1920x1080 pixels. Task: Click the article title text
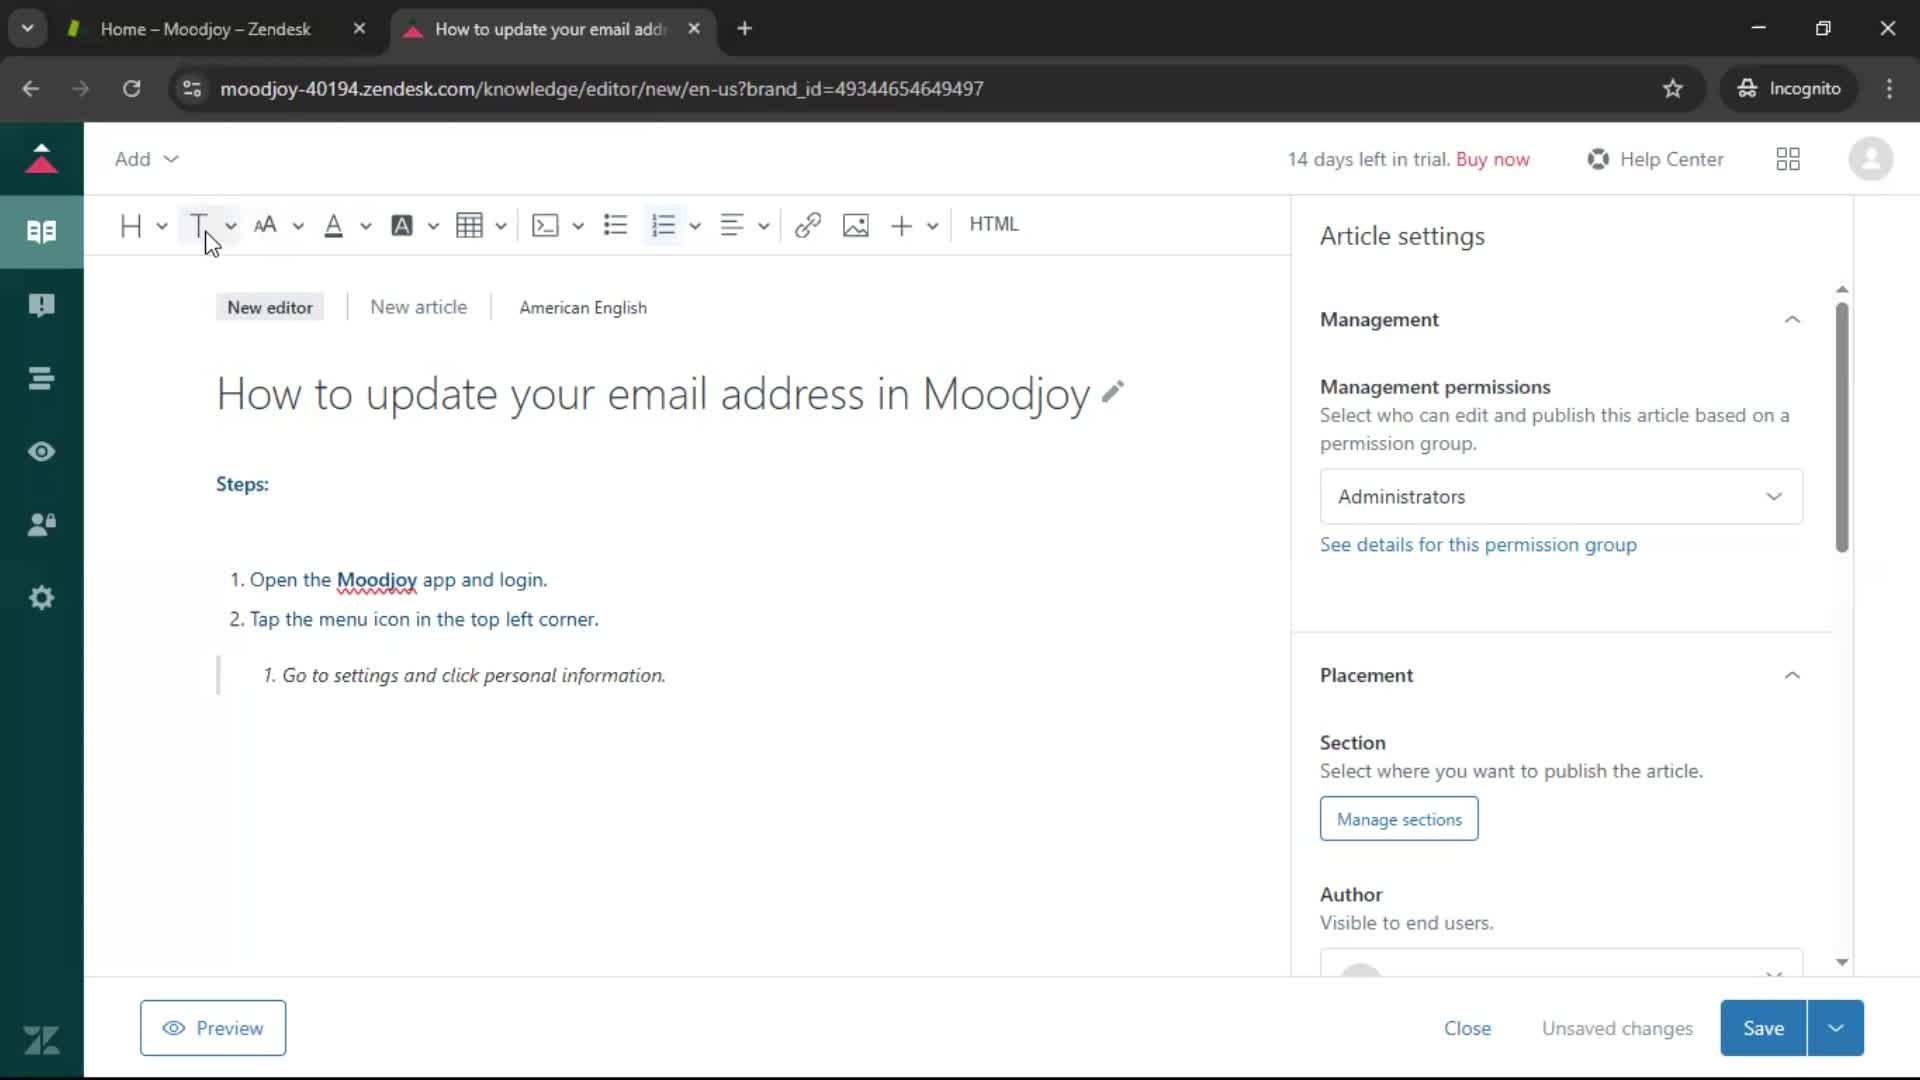[x=653, y=394]
